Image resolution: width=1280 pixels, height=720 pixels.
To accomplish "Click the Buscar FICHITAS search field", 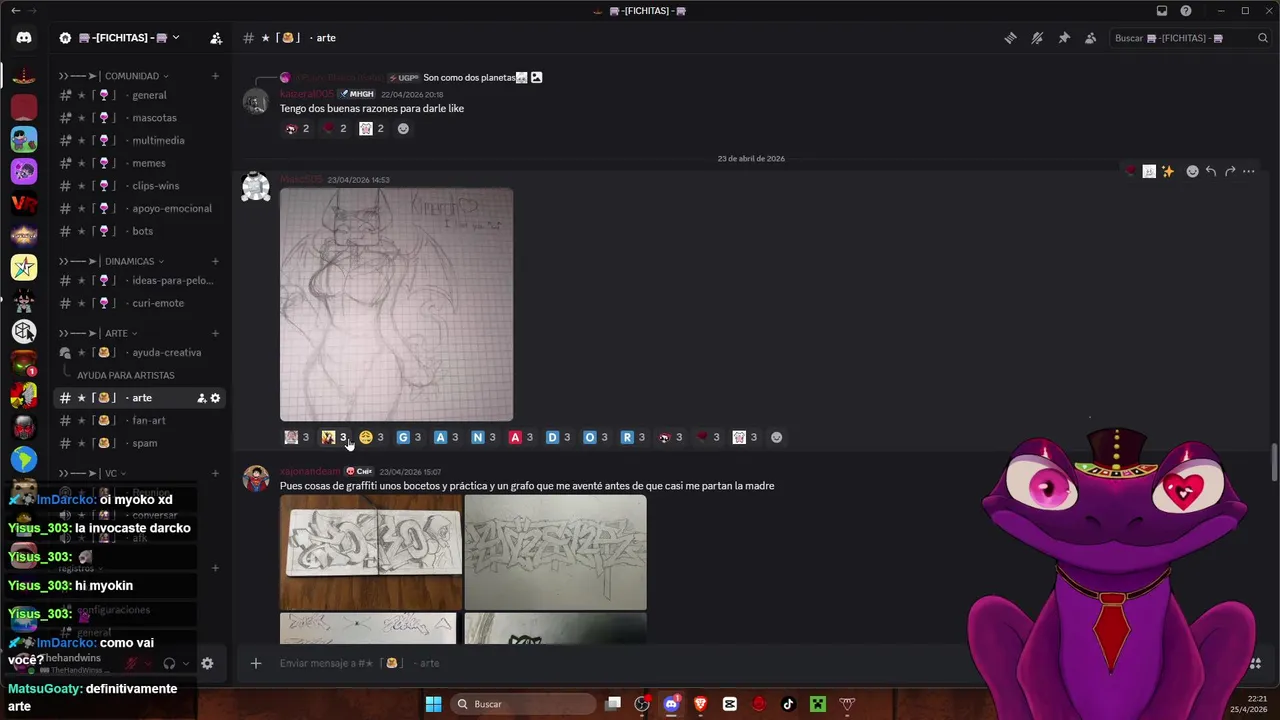I will pyautogui.click(x=1190, y=38).
